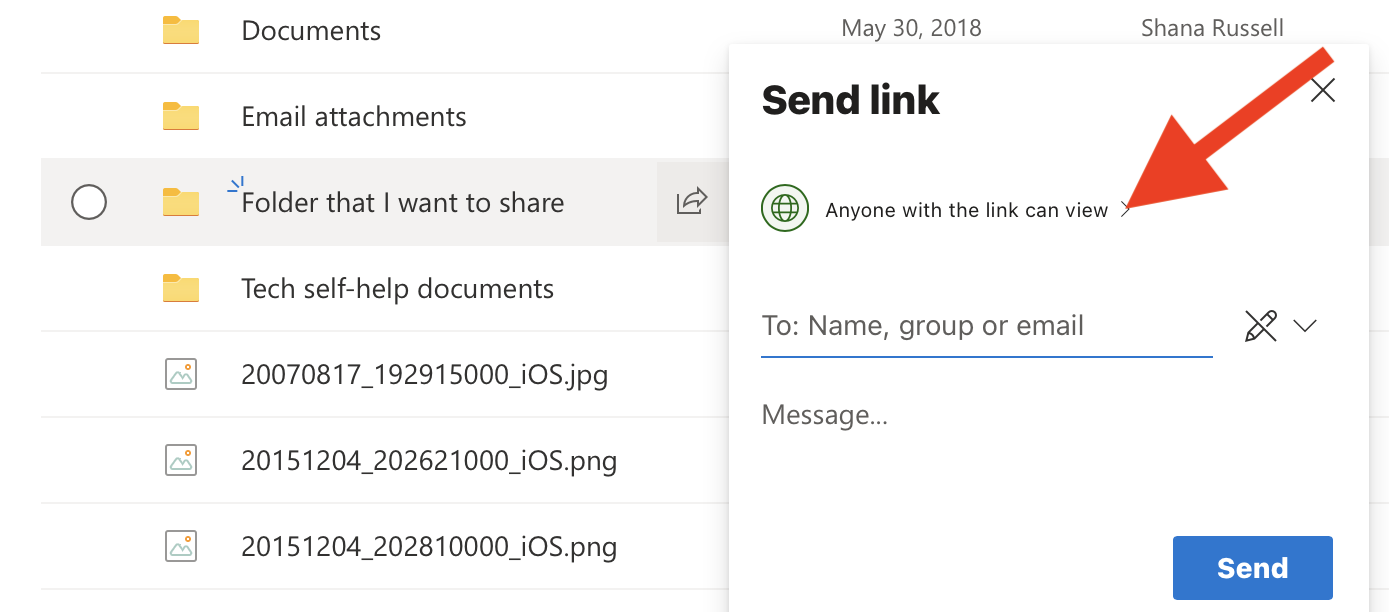Click the Documents folder icon
Image resolution: width=1389 pixels, height=612 pixels.
point(181,30)
